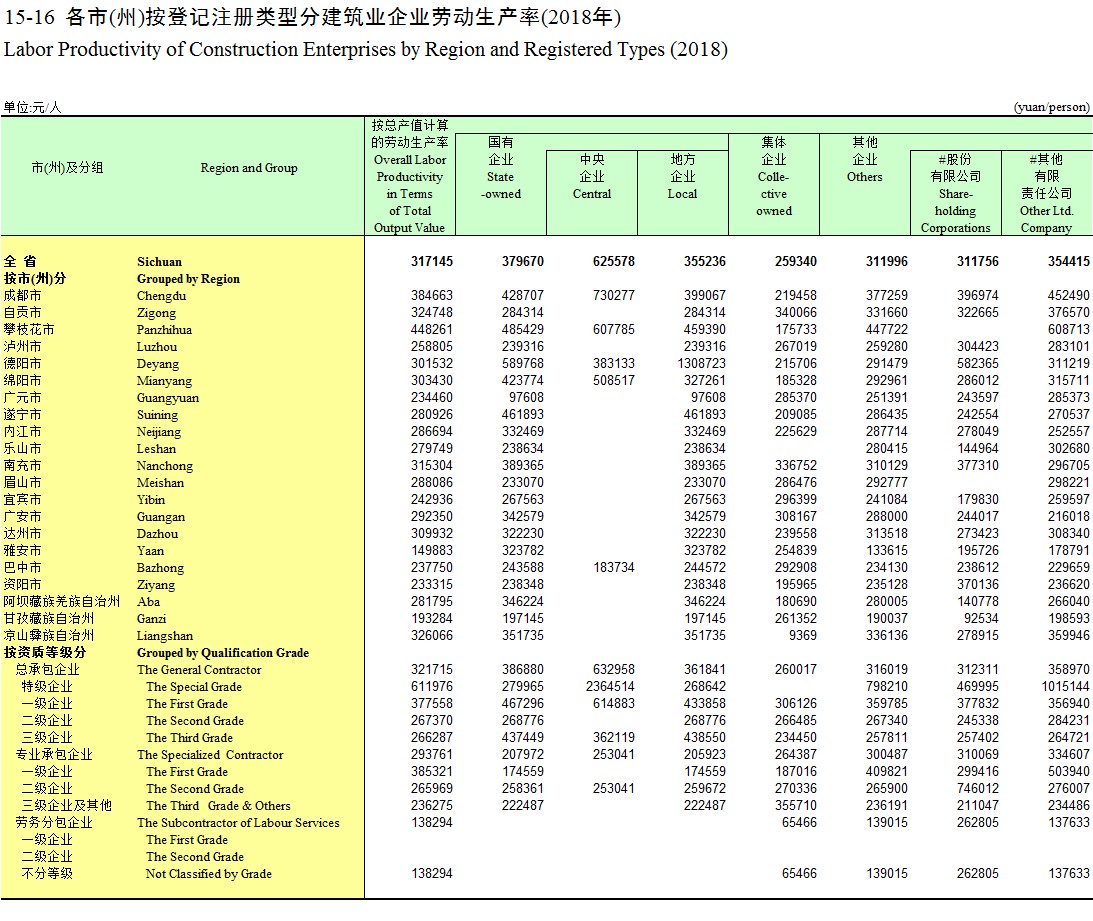The height and width of the screenshot is (921, 1093).
Task: Click the 'Guangan' row label
Action: pyautogui.click(x=160, y=517)
